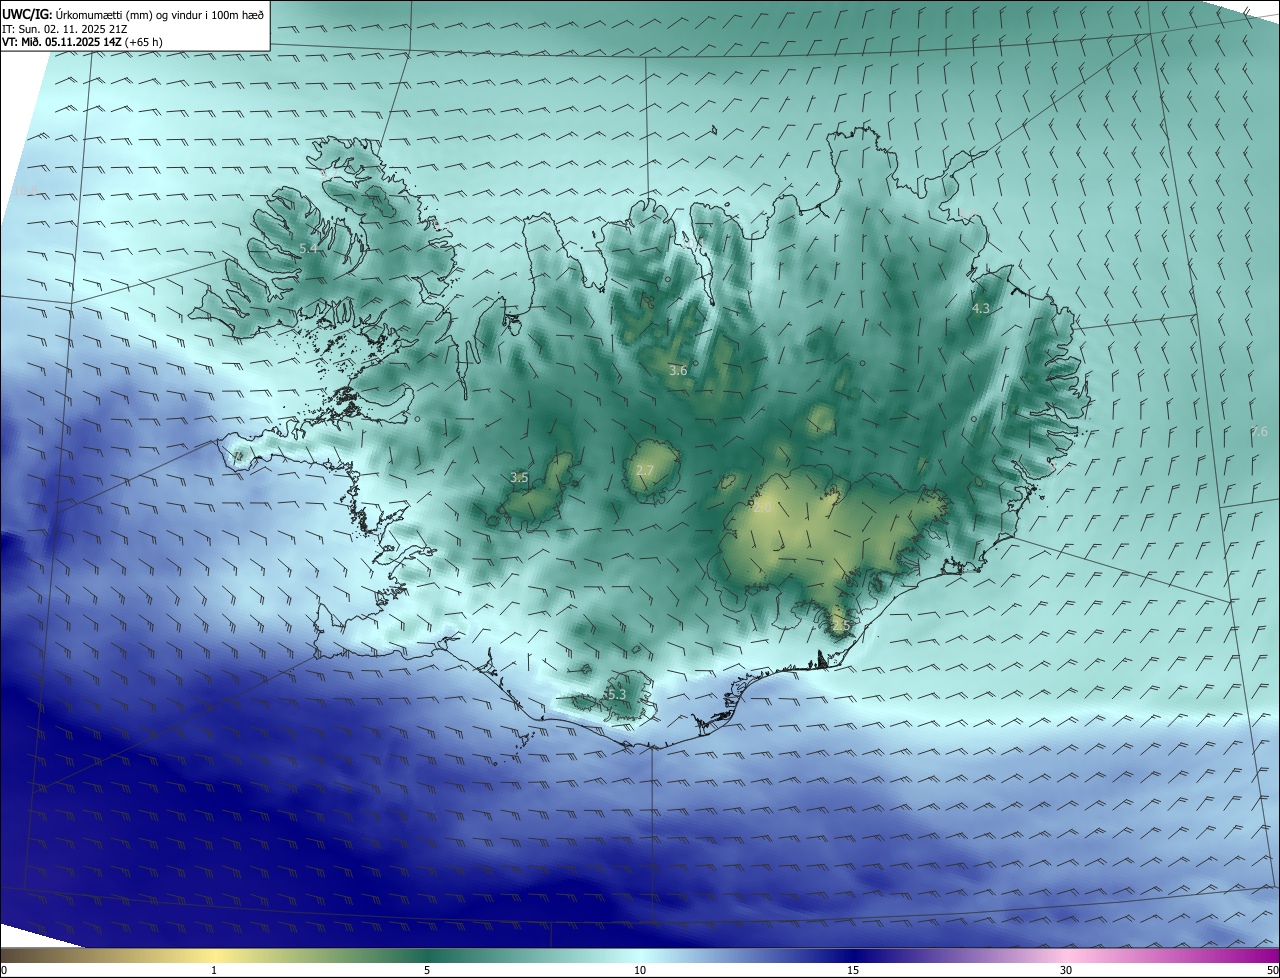Click the 5.3 value label near the south coast

[x=616, y=694]
